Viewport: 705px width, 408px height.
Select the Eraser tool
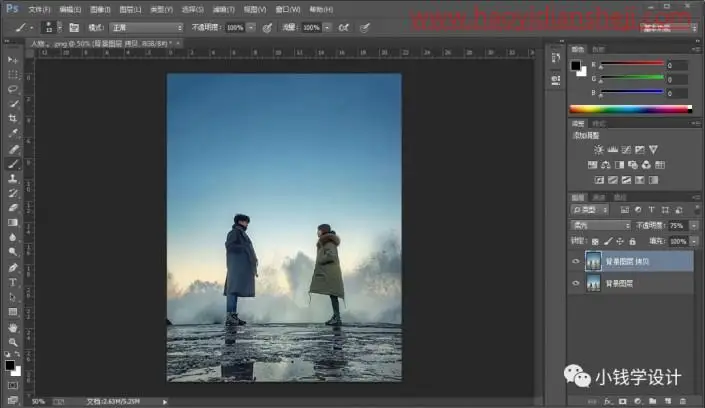tap(13, 208)
